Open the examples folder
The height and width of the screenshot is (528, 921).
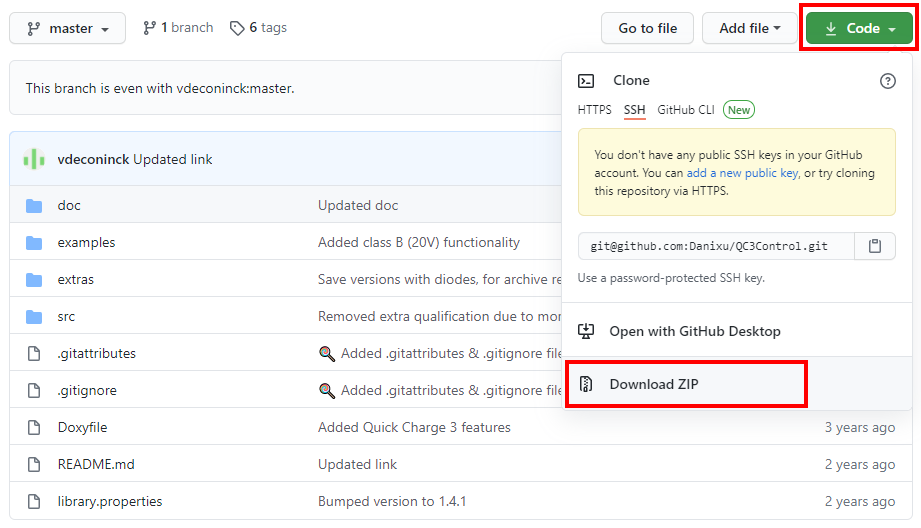(x=86, y=243)
